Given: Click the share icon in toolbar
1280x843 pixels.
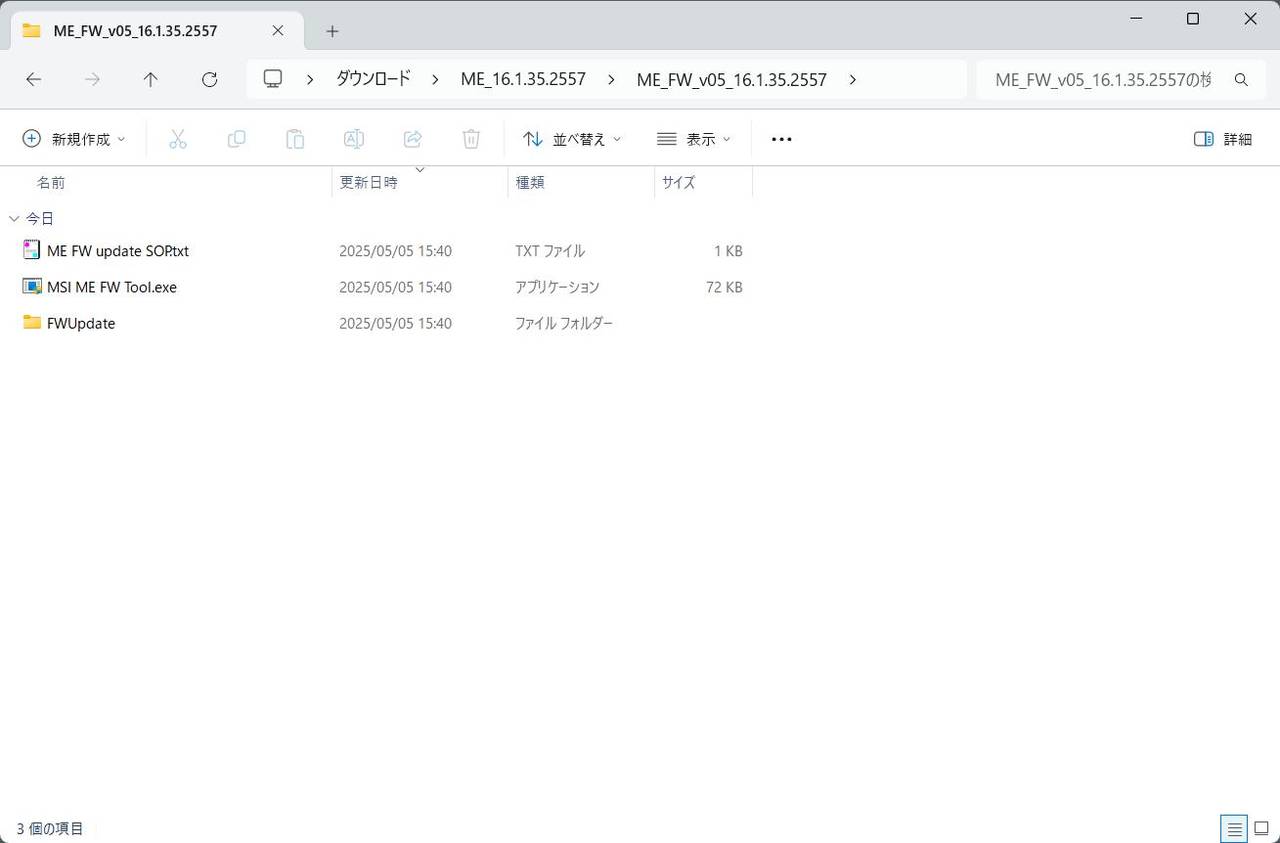Looking at the screenshot, I should [412, 139].
